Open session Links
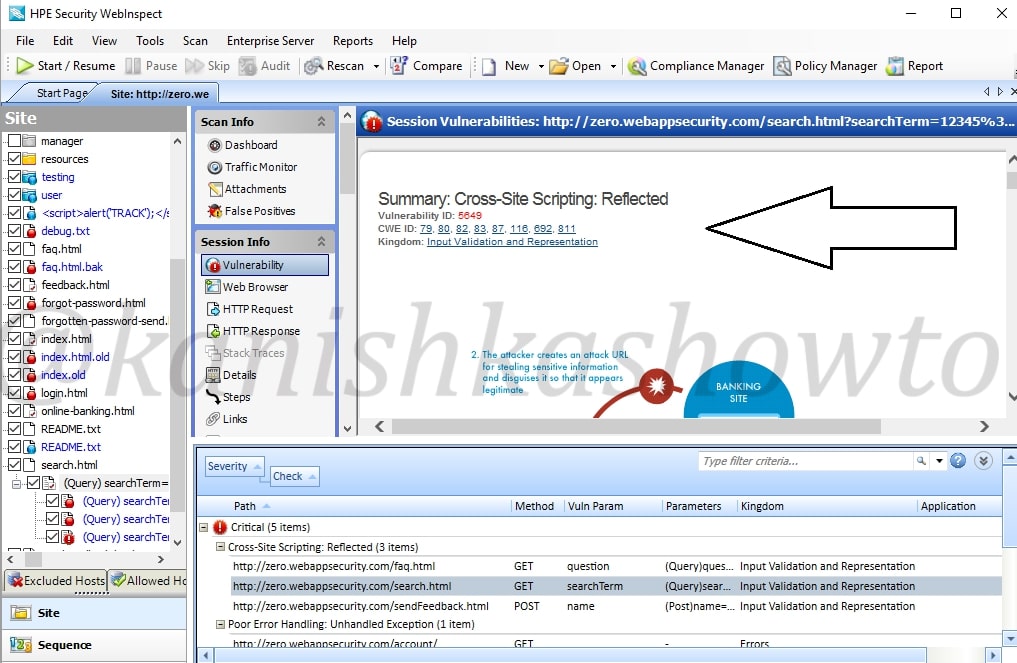The width and height of the screenshot is (1017, 663). (226, 419)
